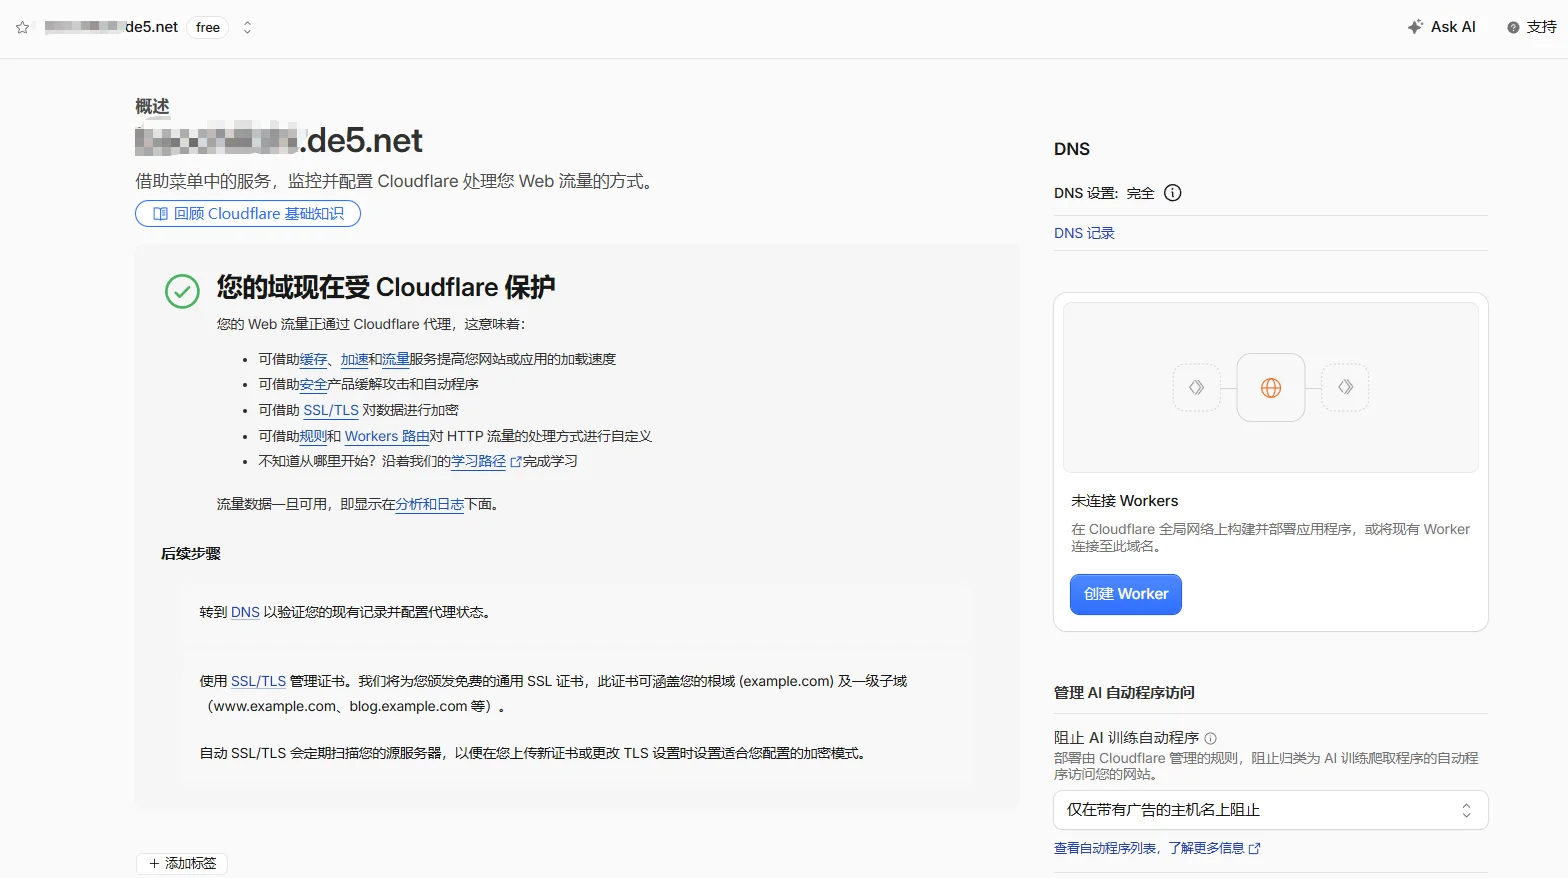Click plus icon on 添加标签 button

pyautogui.click(x=154, y=863)
